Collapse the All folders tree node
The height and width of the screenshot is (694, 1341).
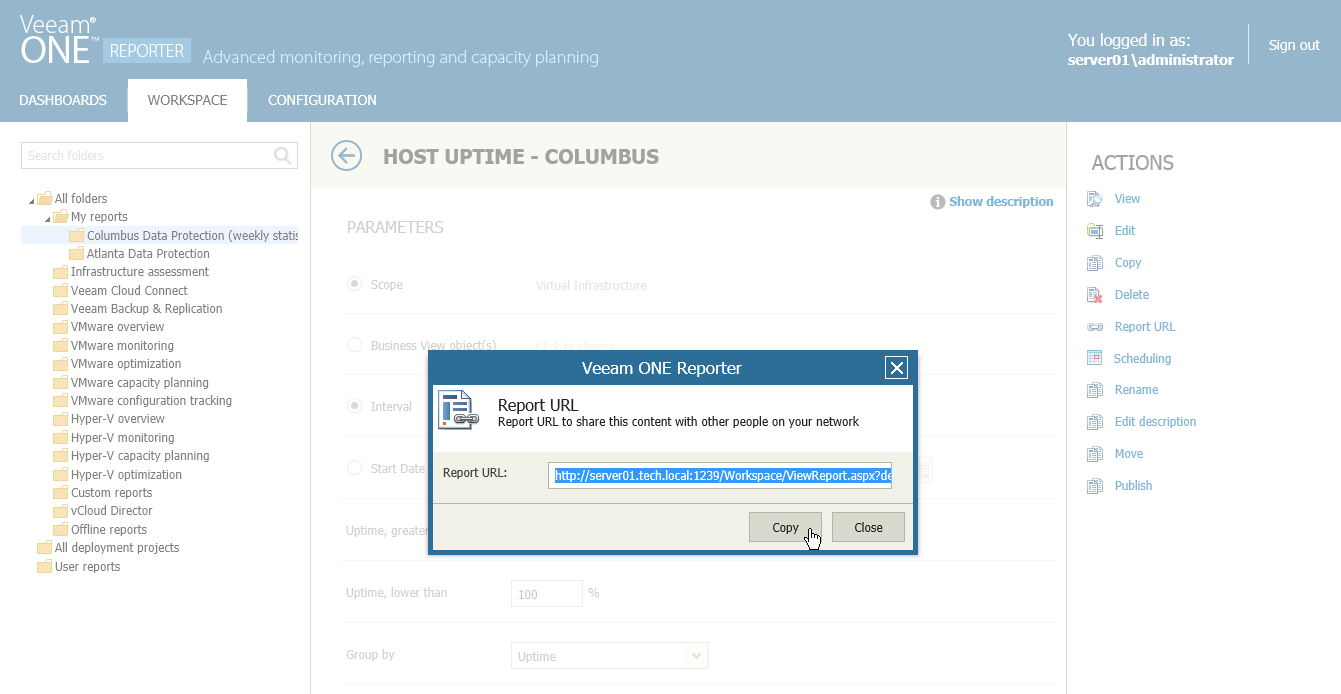32,200
